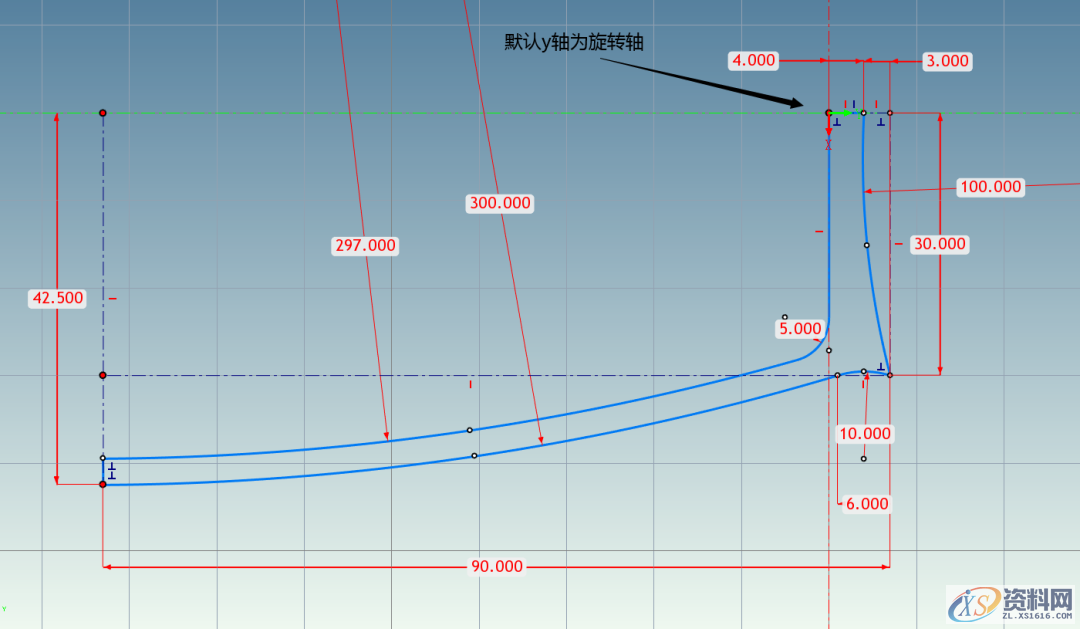The image size is (1080, 629).
Task: Select the 默认y轴为旋转轴 annotation text
Action: click(572, 43)
